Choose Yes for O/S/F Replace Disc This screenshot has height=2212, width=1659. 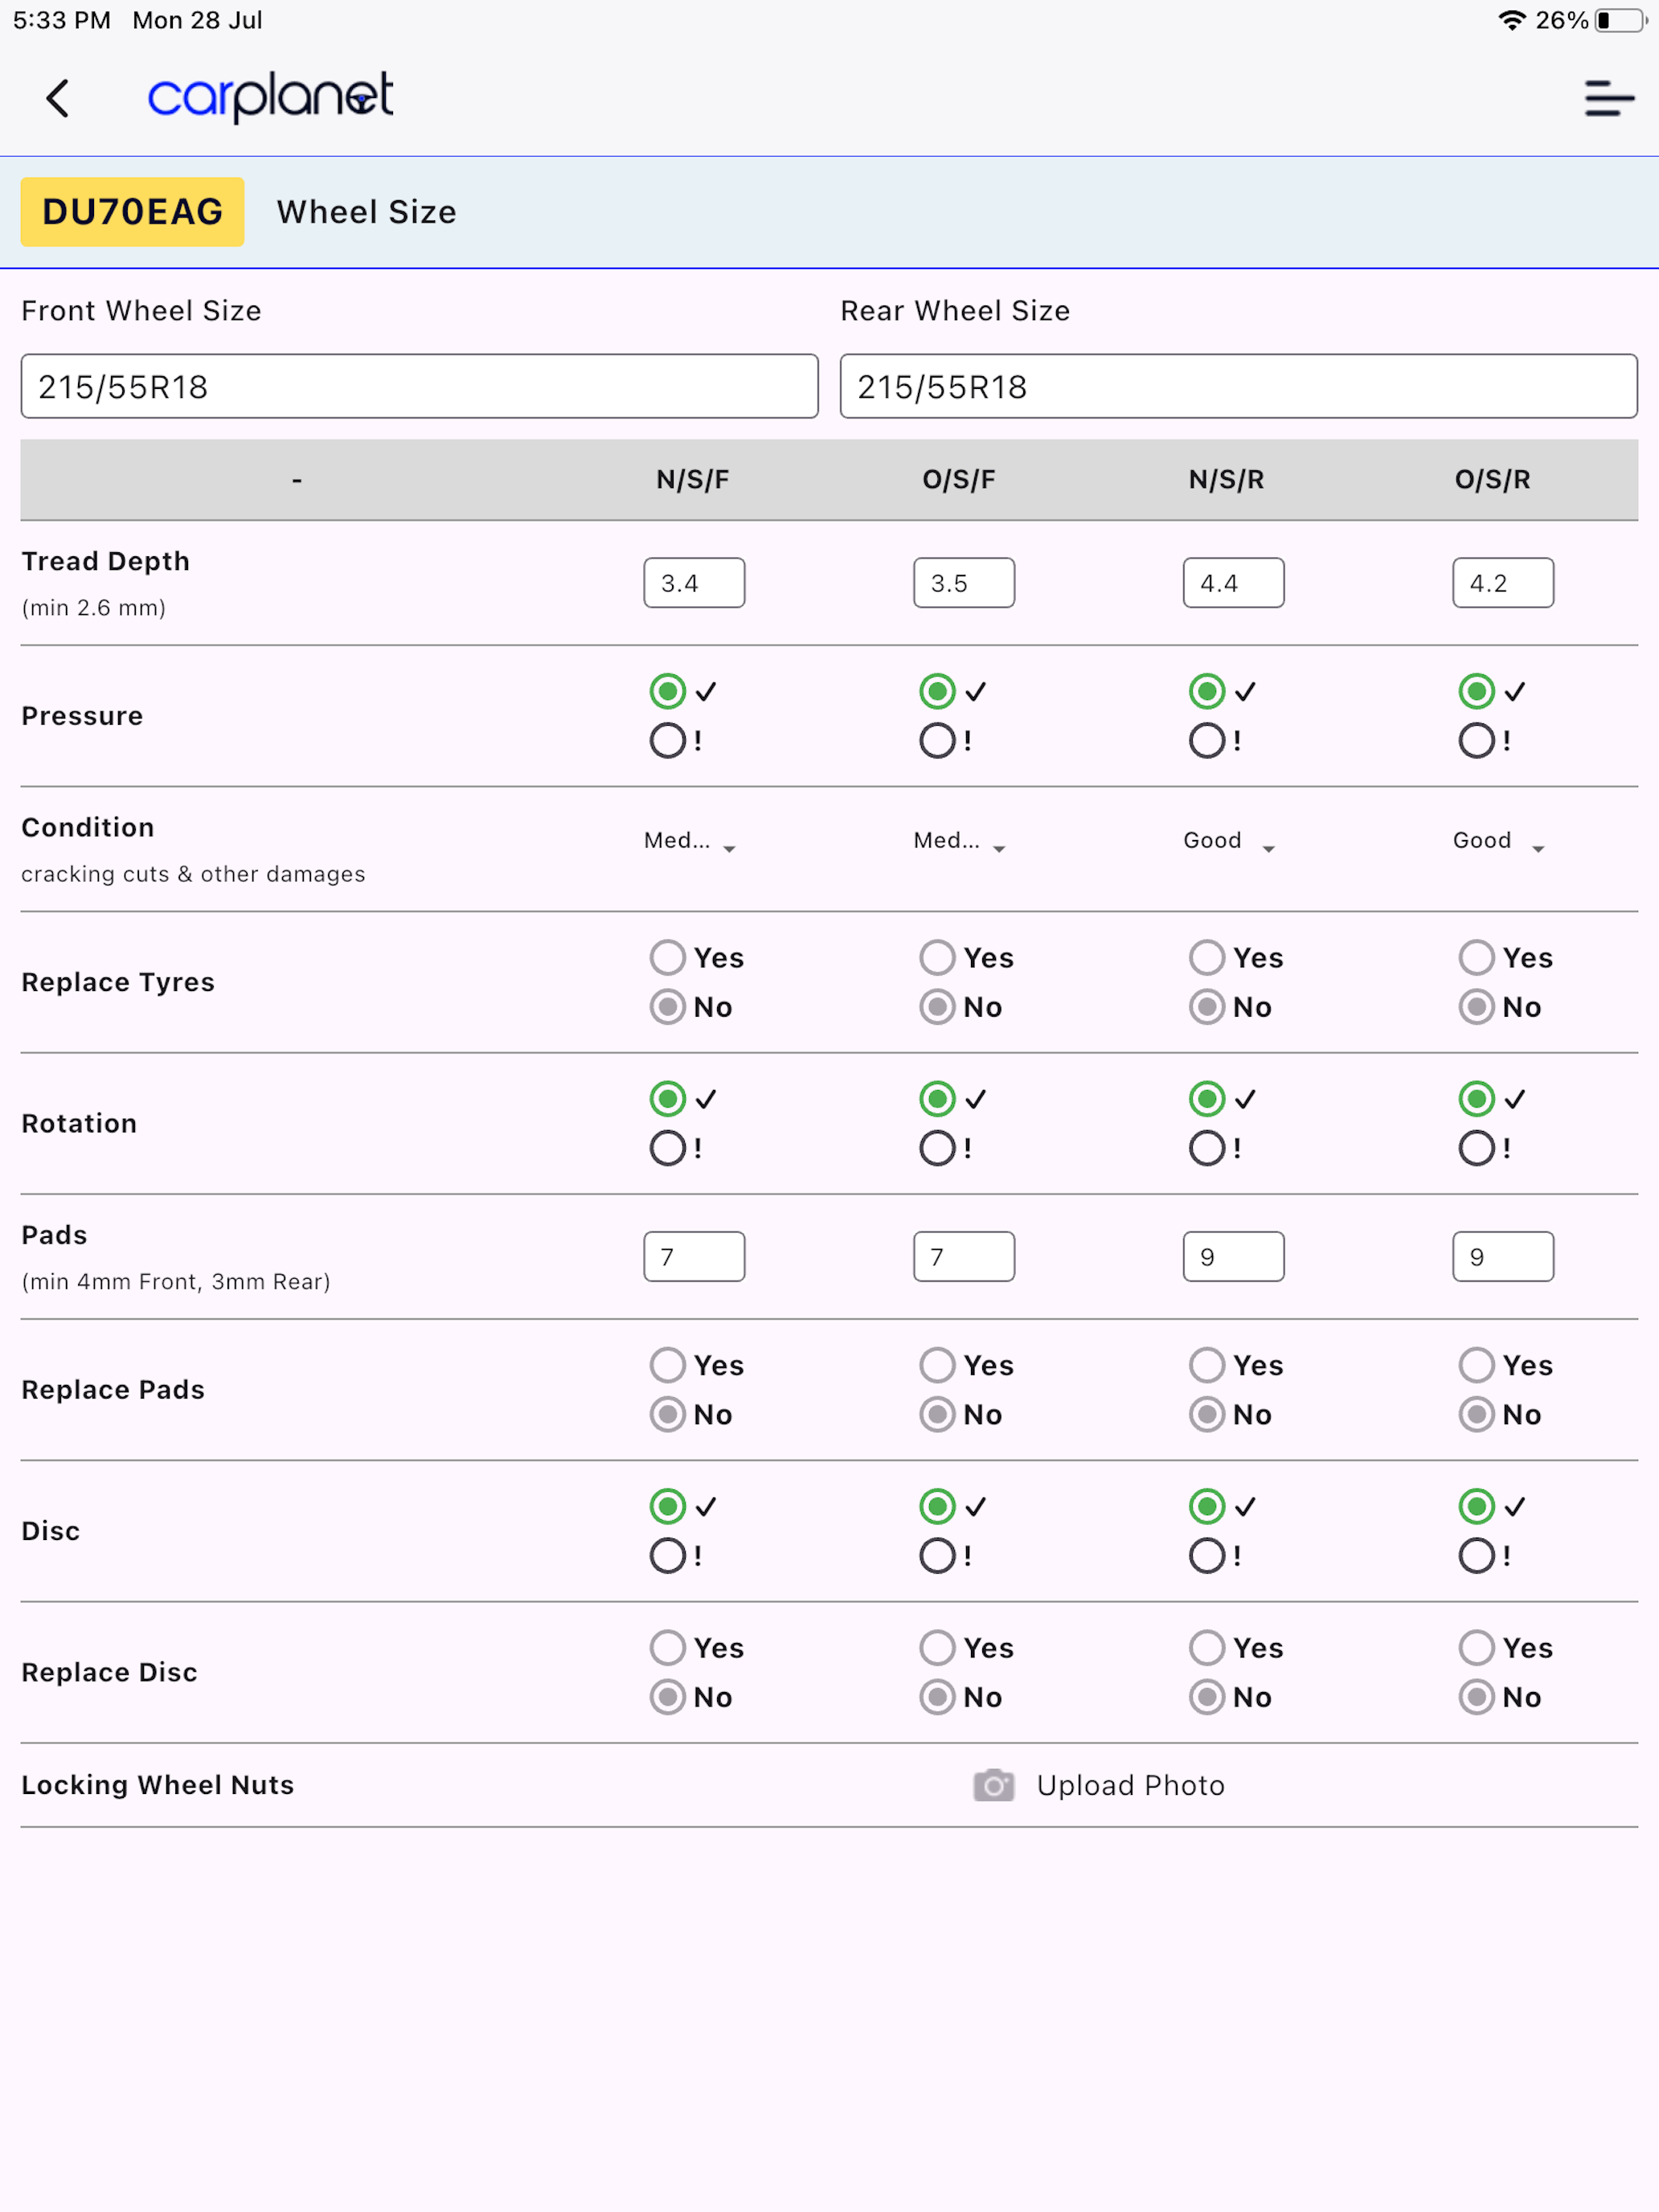point(937,1647)
